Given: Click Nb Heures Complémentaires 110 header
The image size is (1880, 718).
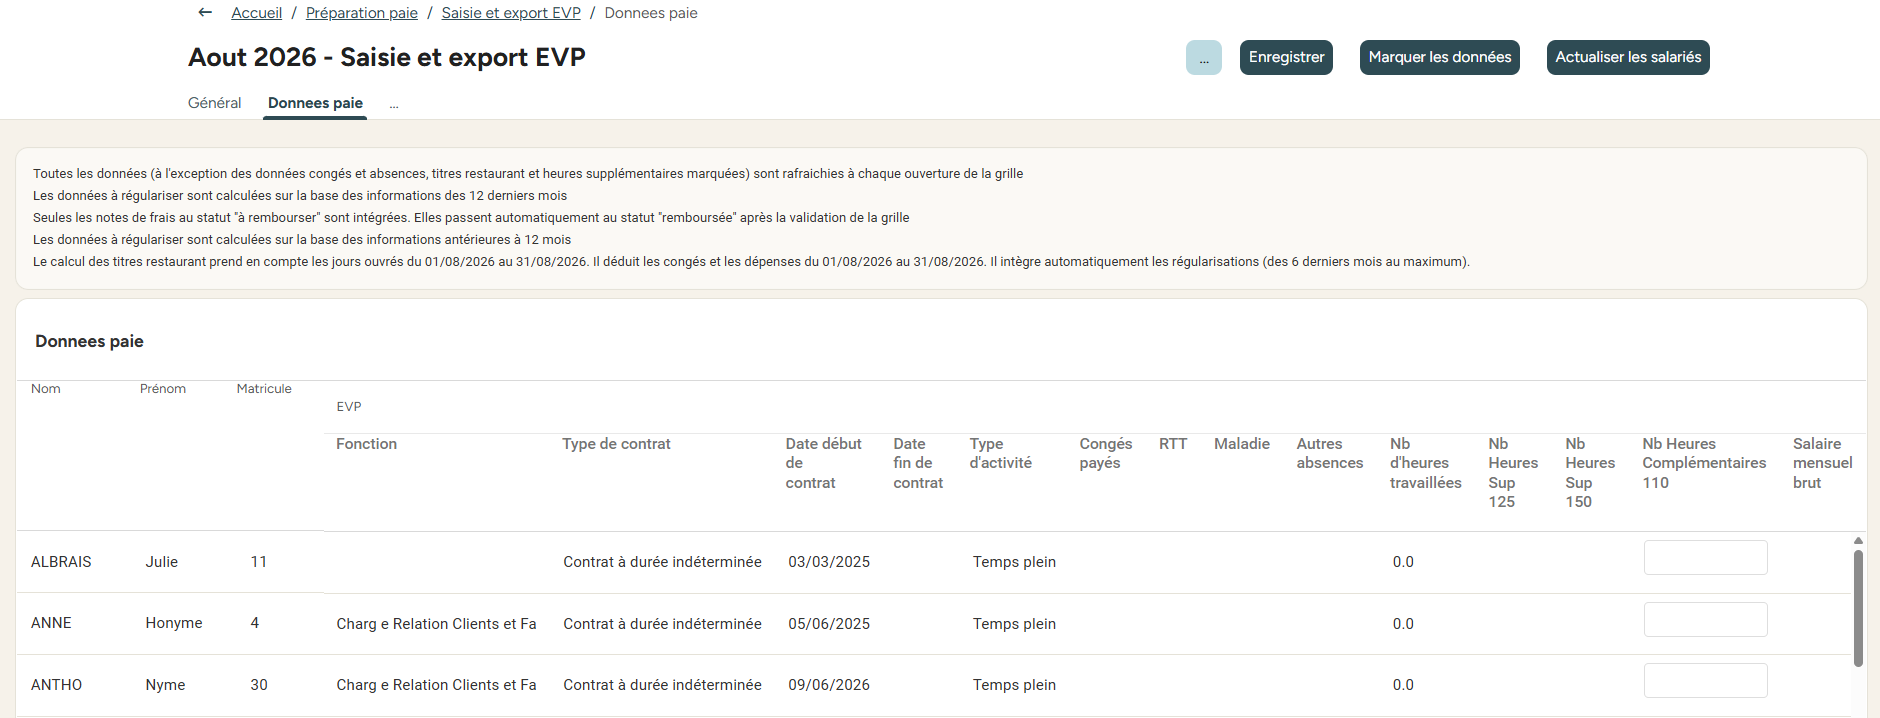Looking at the screenshot, I should tap(1704, 463).
